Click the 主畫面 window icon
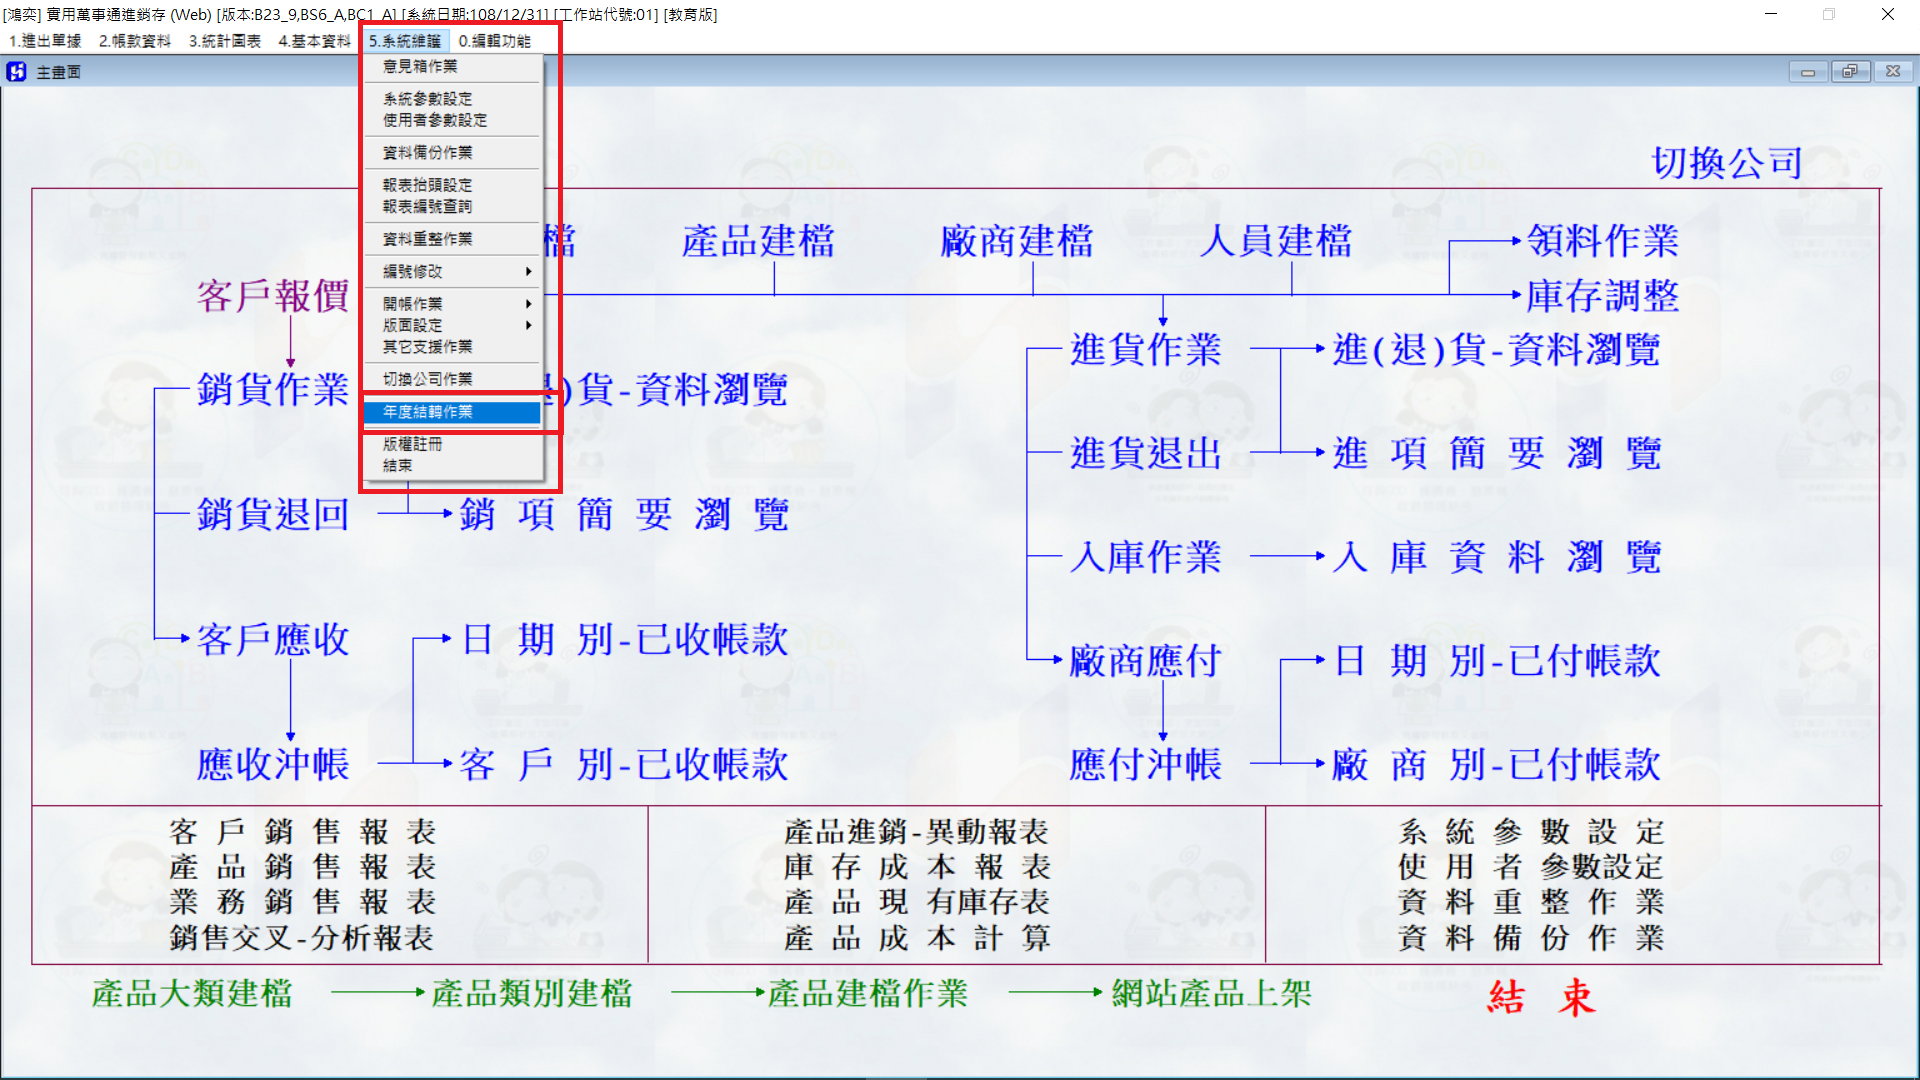This screenshot has width=1920, height=1080. [16, 72]
